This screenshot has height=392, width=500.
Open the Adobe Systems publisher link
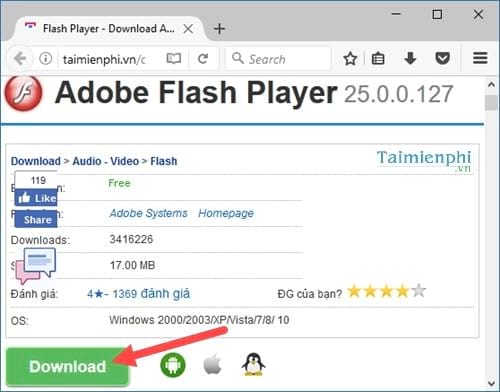click(x=149, y=213)
